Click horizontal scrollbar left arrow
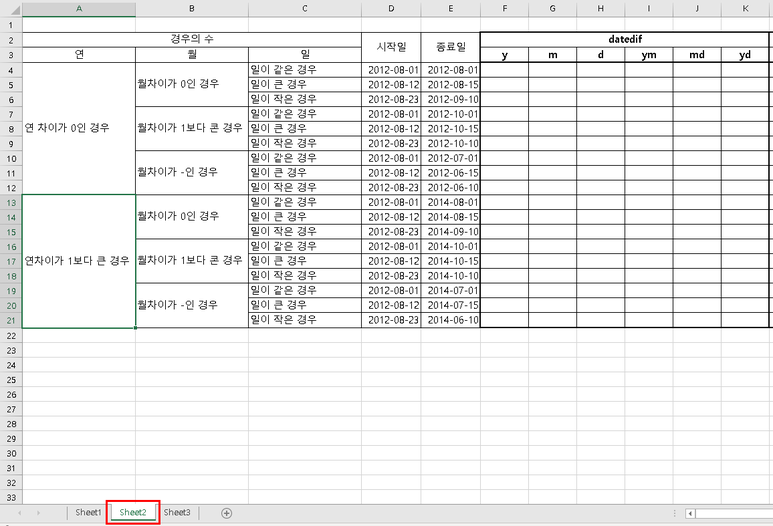The width and height of the screenshot is (773, 526). 690,514
